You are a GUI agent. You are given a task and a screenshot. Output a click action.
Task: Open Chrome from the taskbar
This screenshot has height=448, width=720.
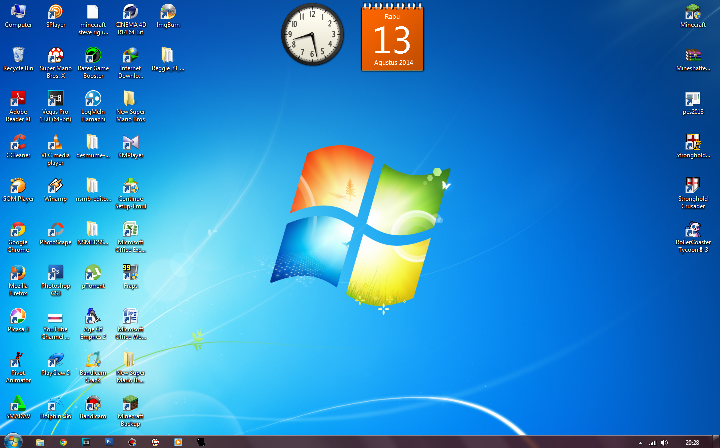(x=63, y=442)
